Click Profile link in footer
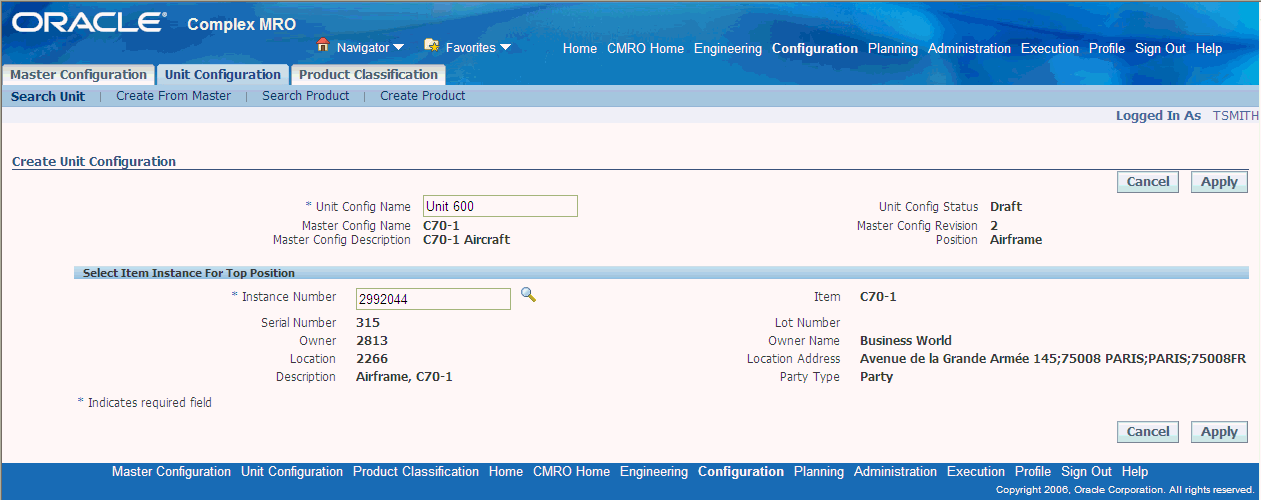The height and width of the screenshot is (500, 1261). (1033, 471)
